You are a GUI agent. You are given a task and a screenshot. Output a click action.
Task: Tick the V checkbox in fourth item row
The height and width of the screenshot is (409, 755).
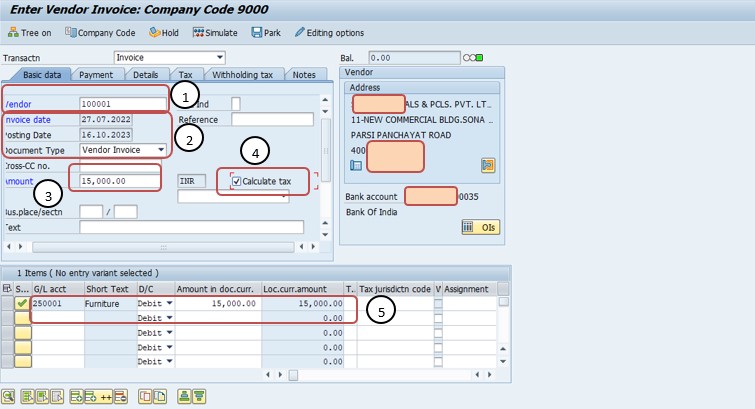click(x=438, y=347)
